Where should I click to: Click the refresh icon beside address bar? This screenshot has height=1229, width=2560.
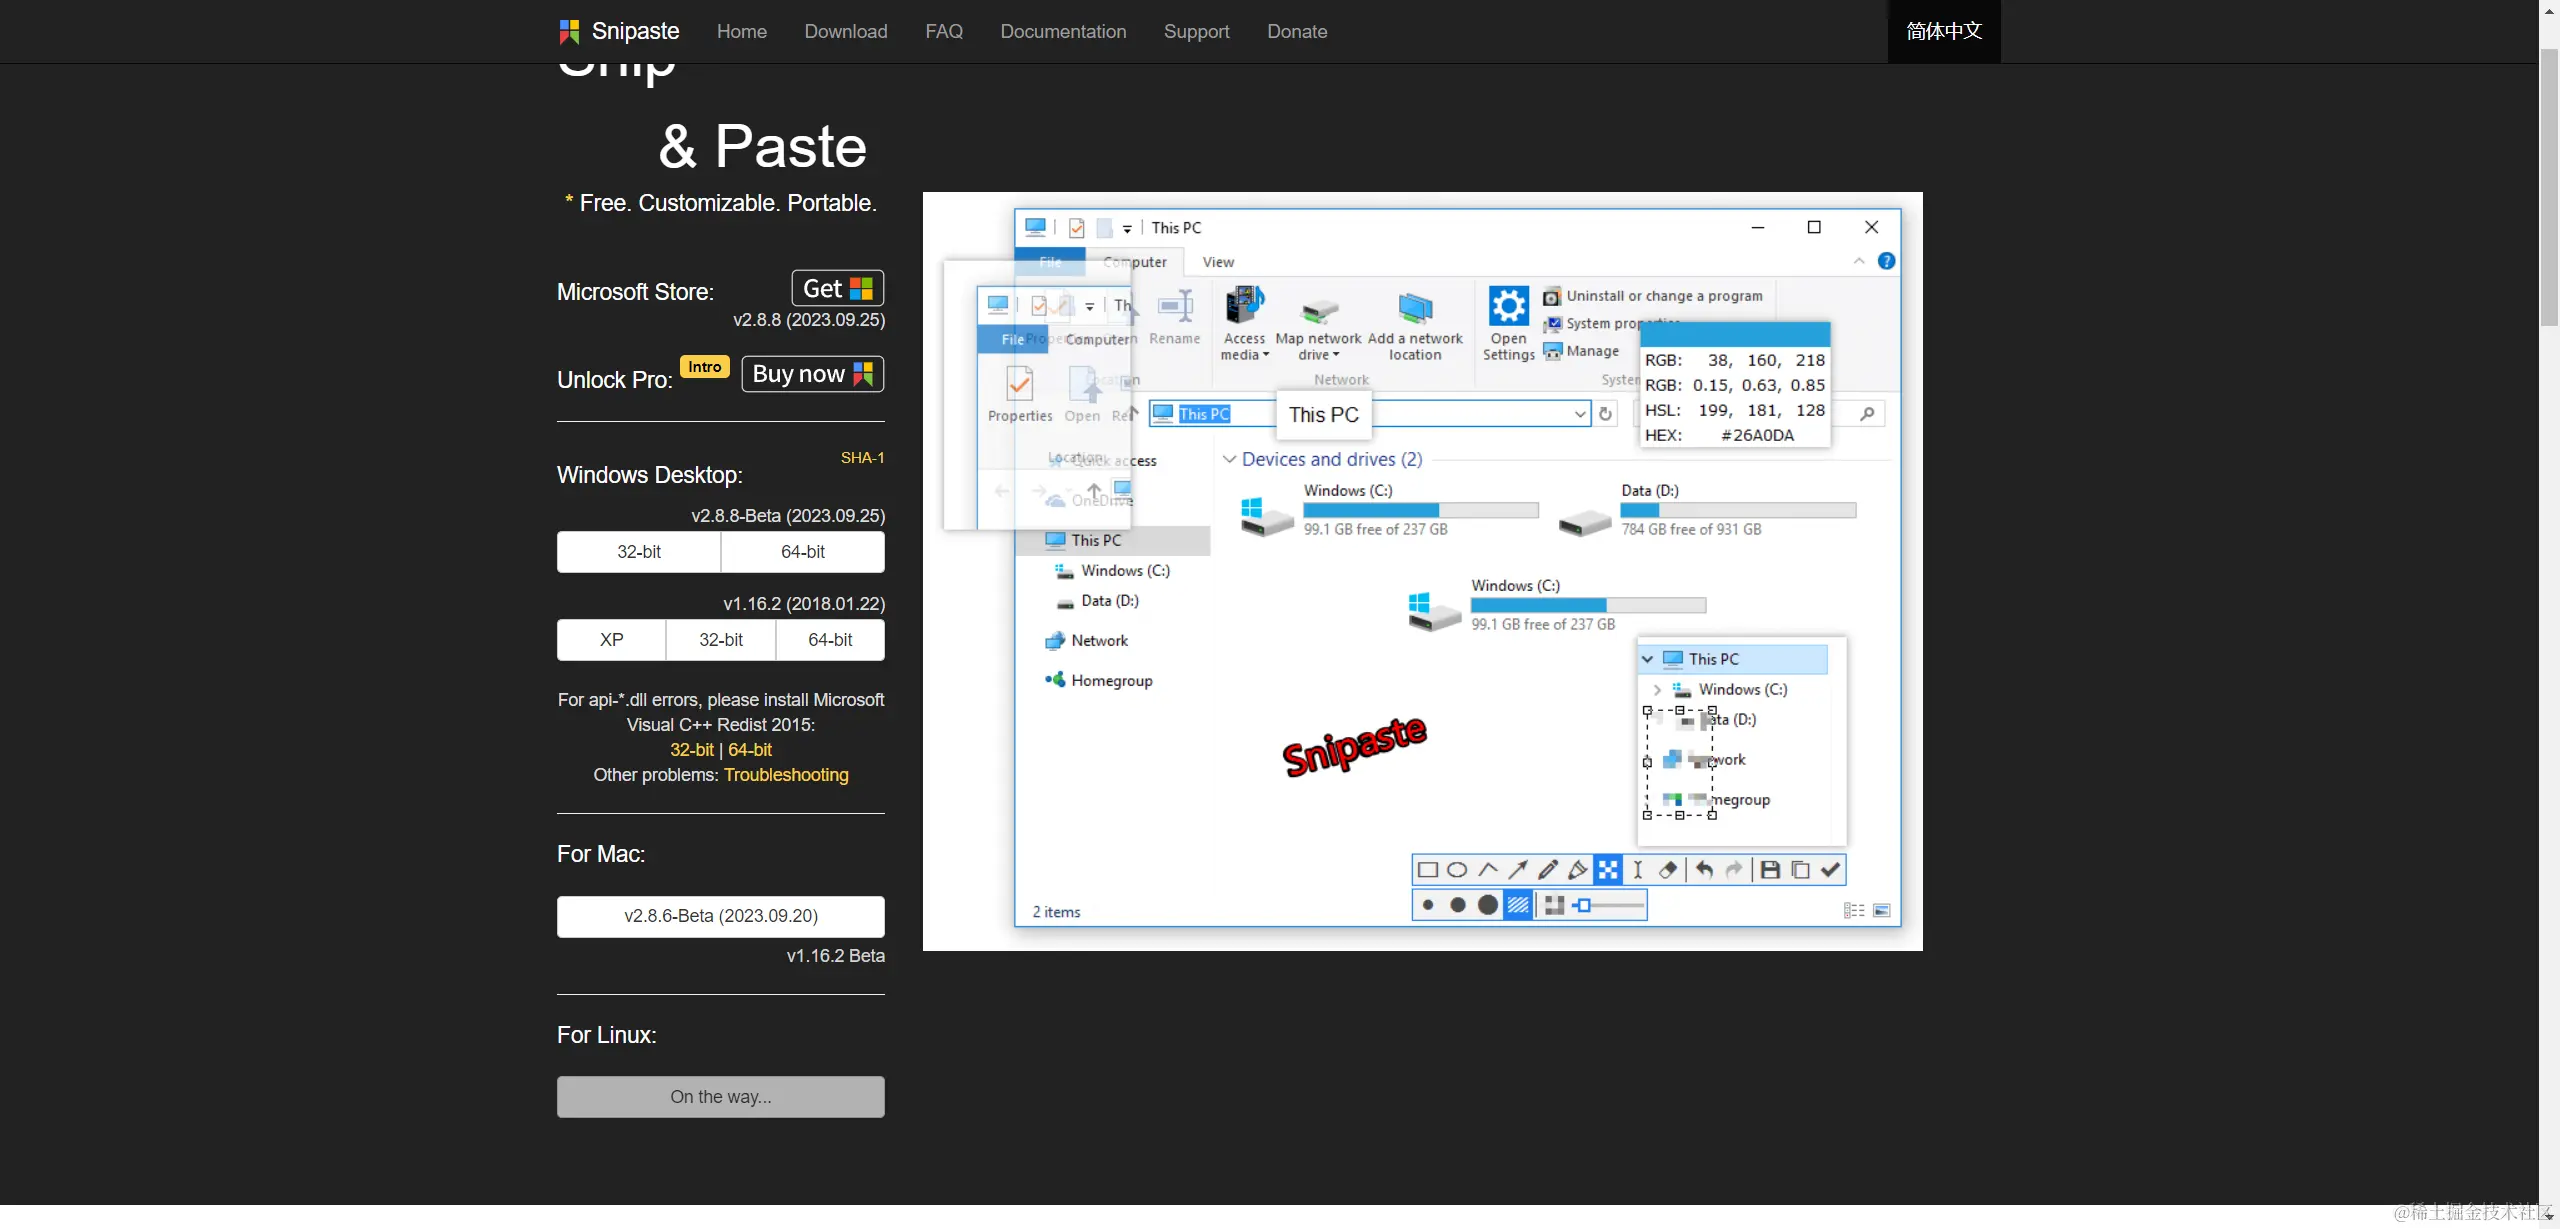tap(1605, 414)
